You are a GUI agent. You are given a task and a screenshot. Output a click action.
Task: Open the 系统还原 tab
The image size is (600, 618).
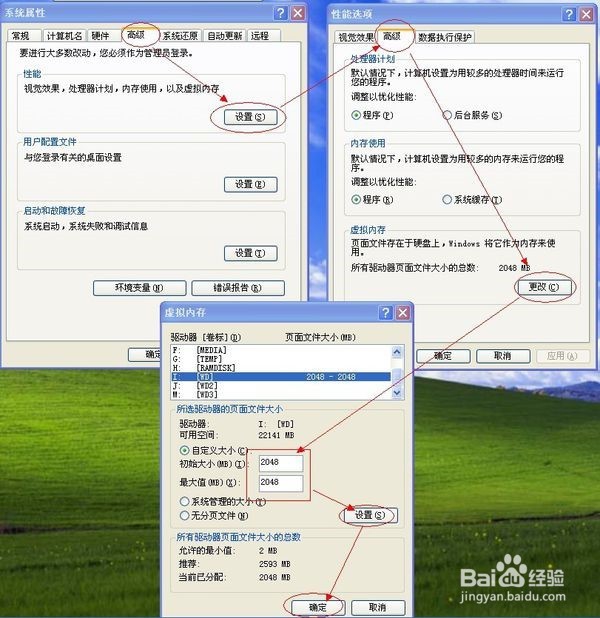point(180,36)
